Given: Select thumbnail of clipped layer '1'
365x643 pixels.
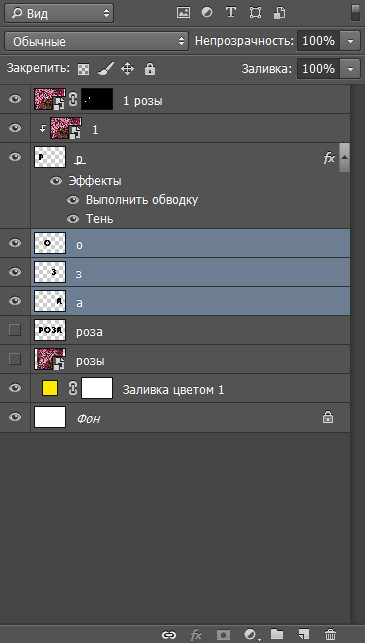Looking at the screenshot, I should tap(66, 128).
